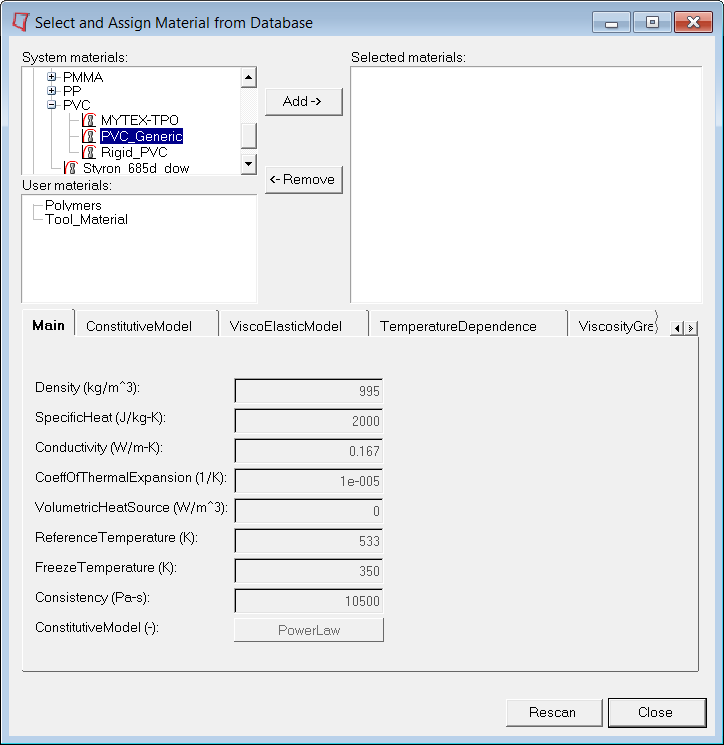This screenshot has height=745, width=724.
Task: Open the ViscoElasticModel tab
Action: coord(293,326)
